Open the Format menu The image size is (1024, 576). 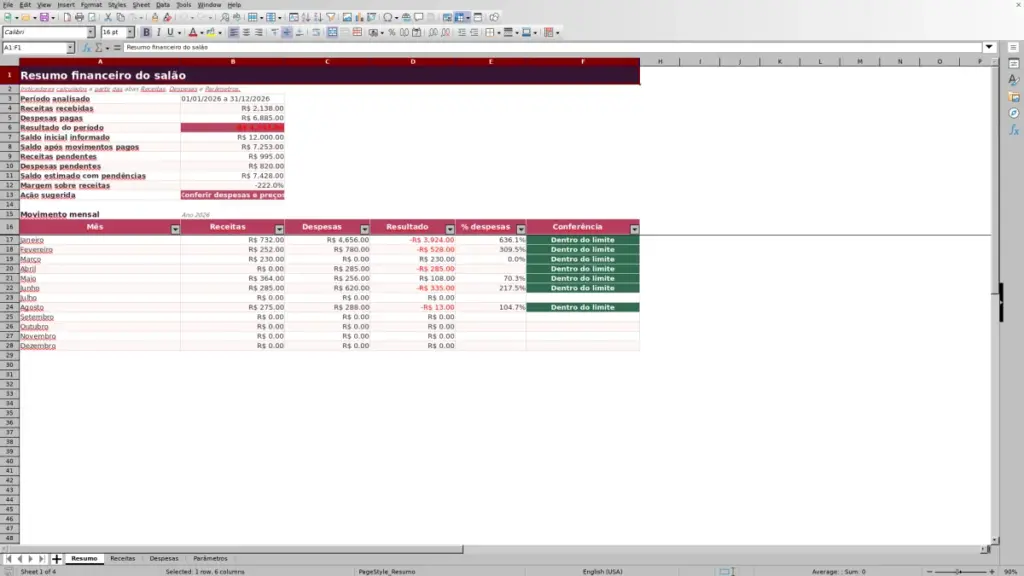[x=91, y=5]
